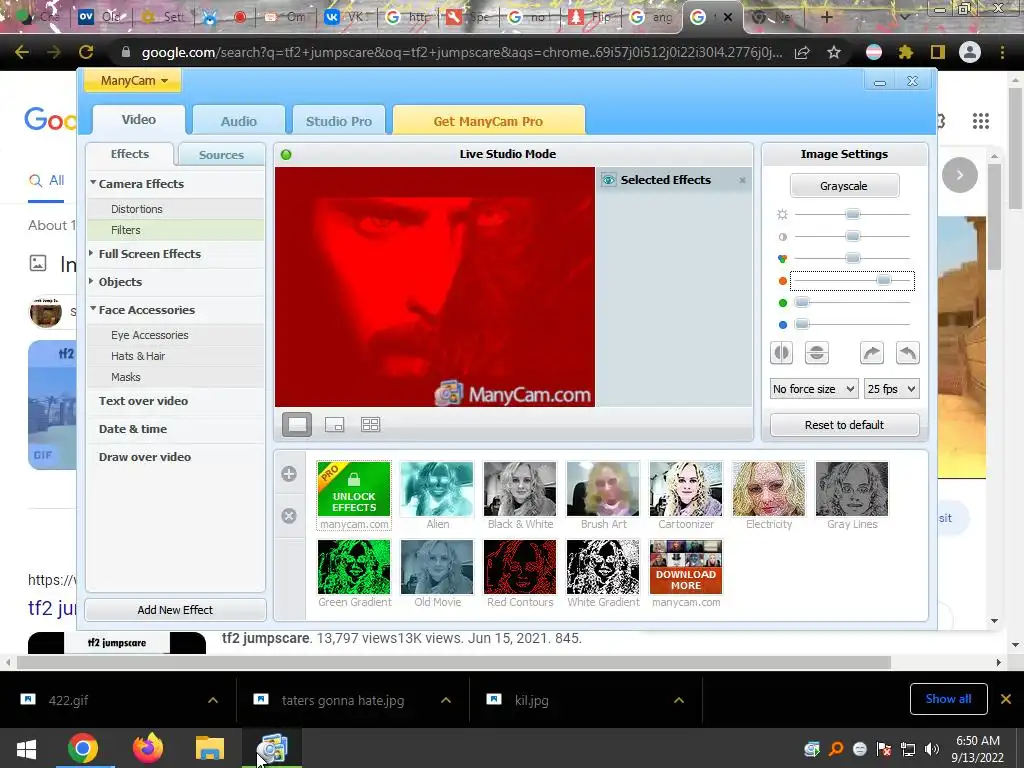
Task: Open File Explorer from the taskbar
Action: [x=210, y=748]
